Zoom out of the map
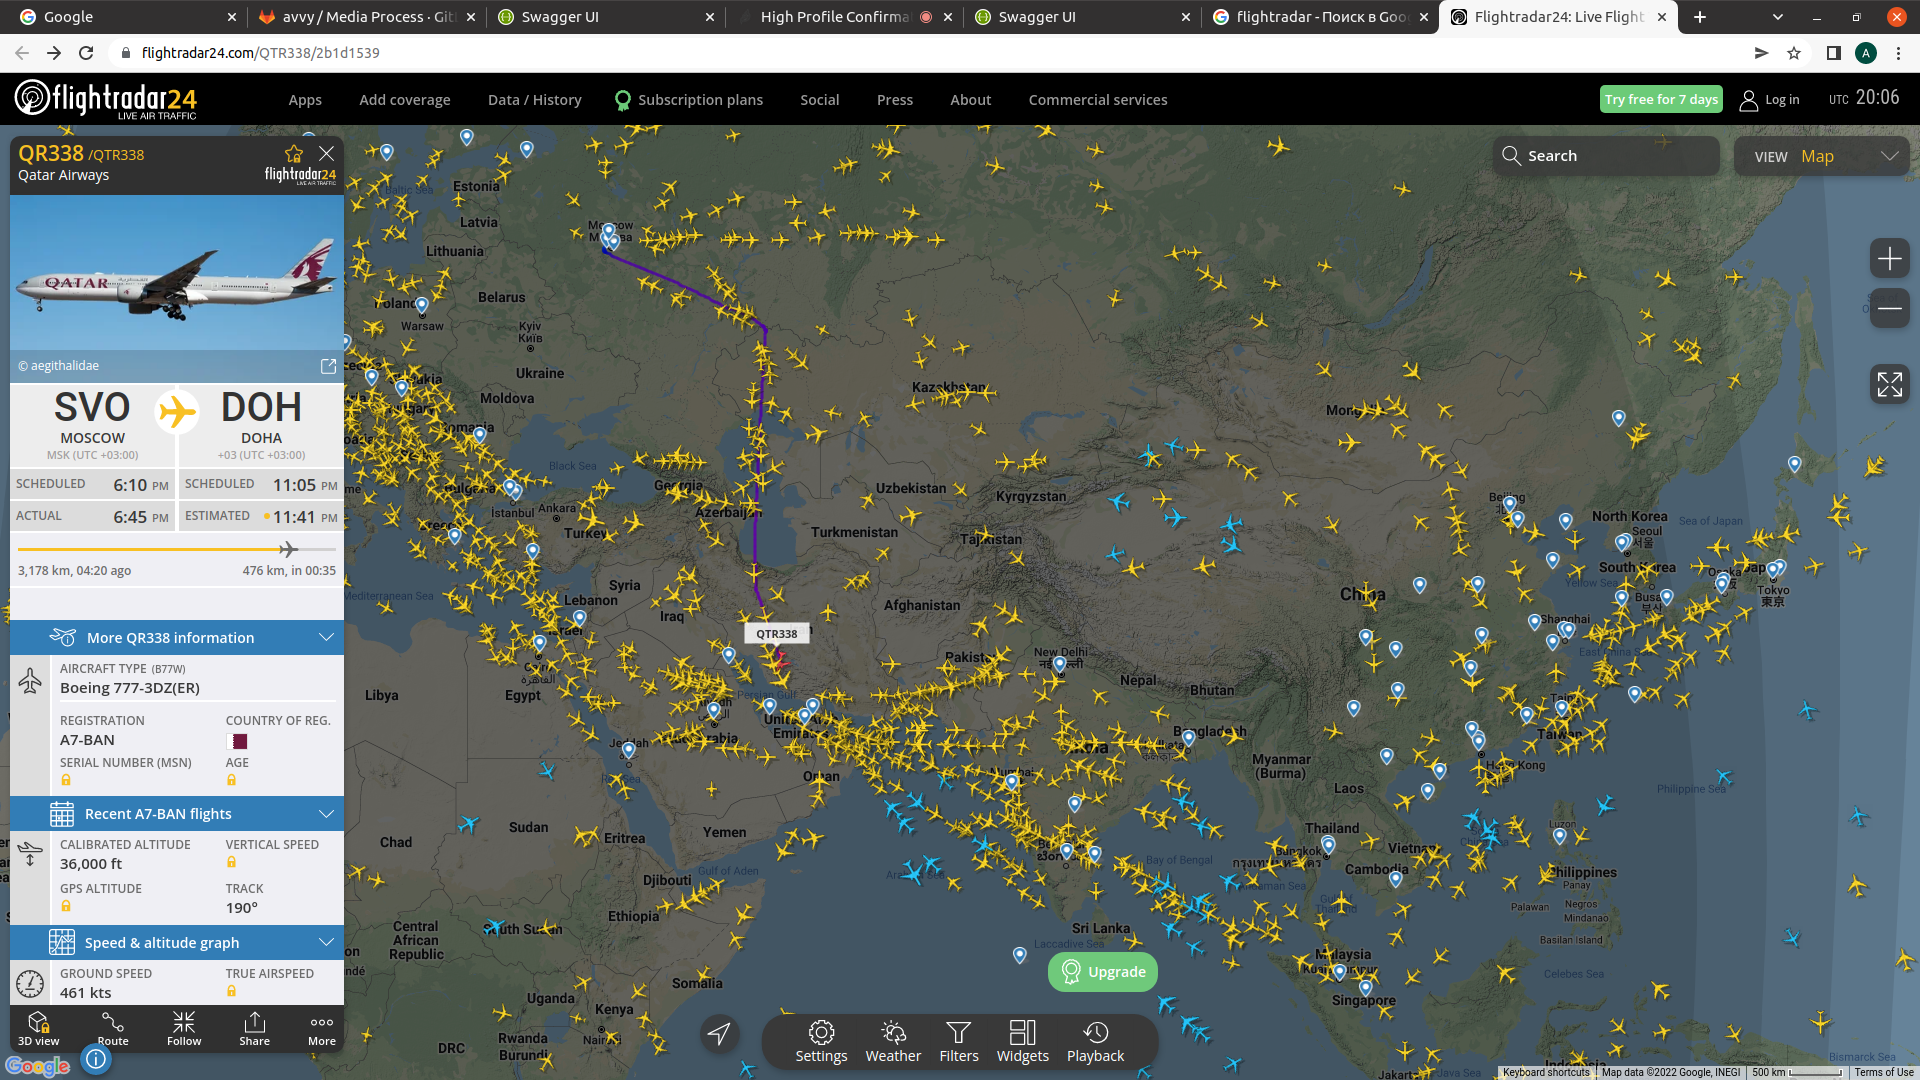 coord(1889,308)
